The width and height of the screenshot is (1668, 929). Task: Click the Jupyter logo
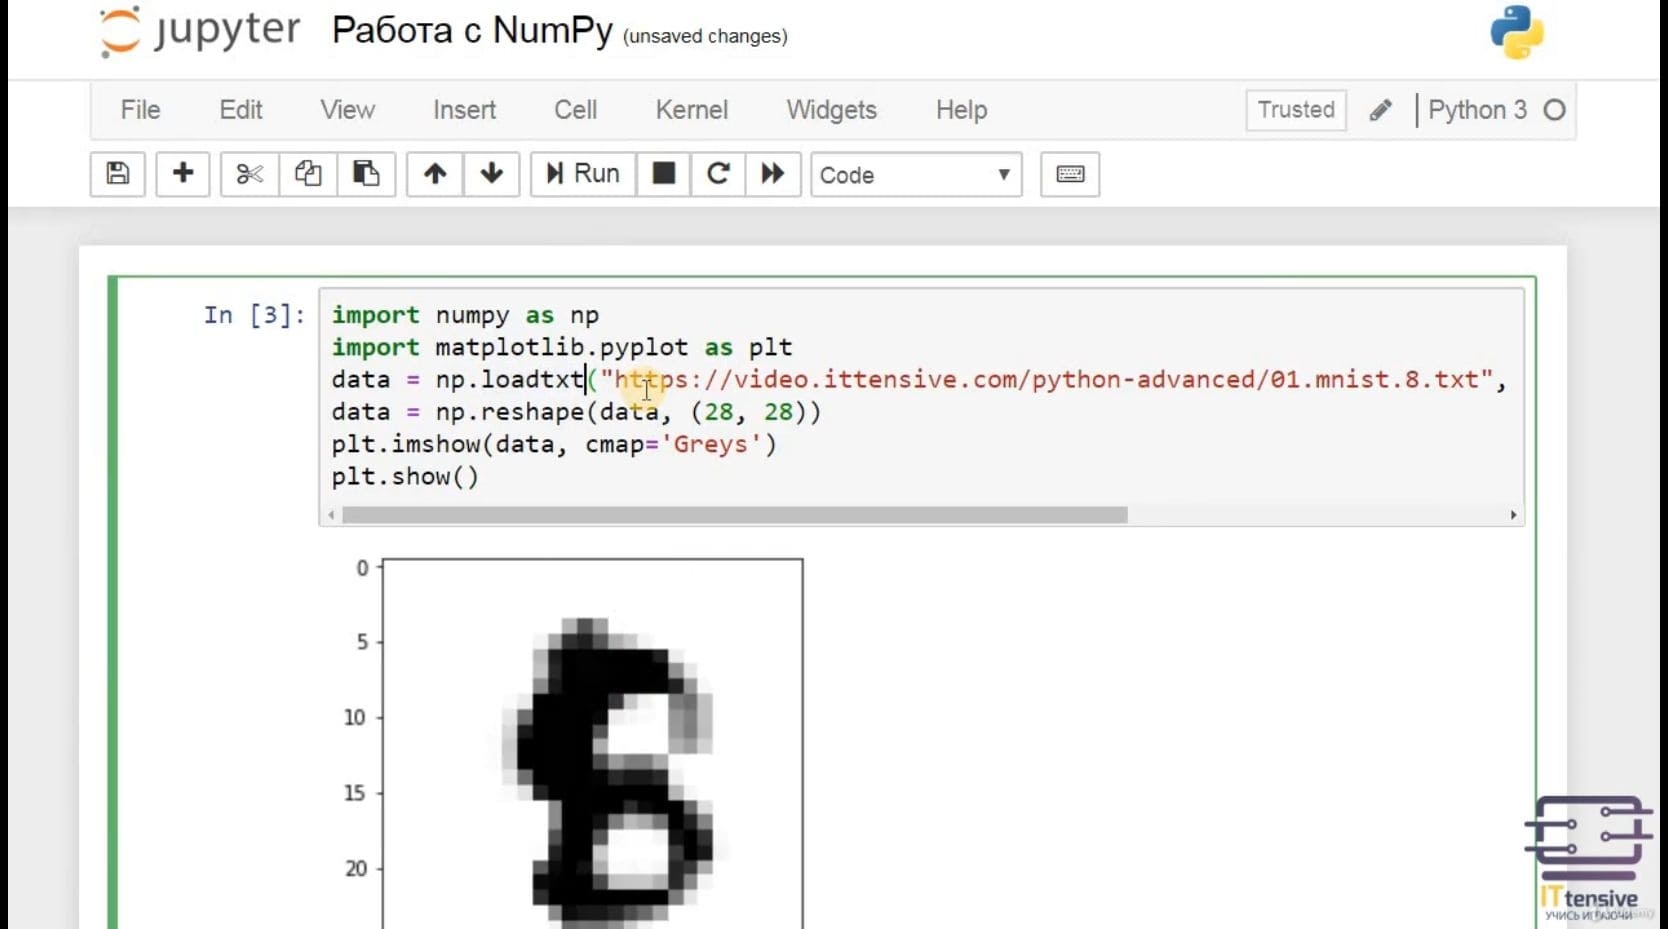click(x=199, y=31)
